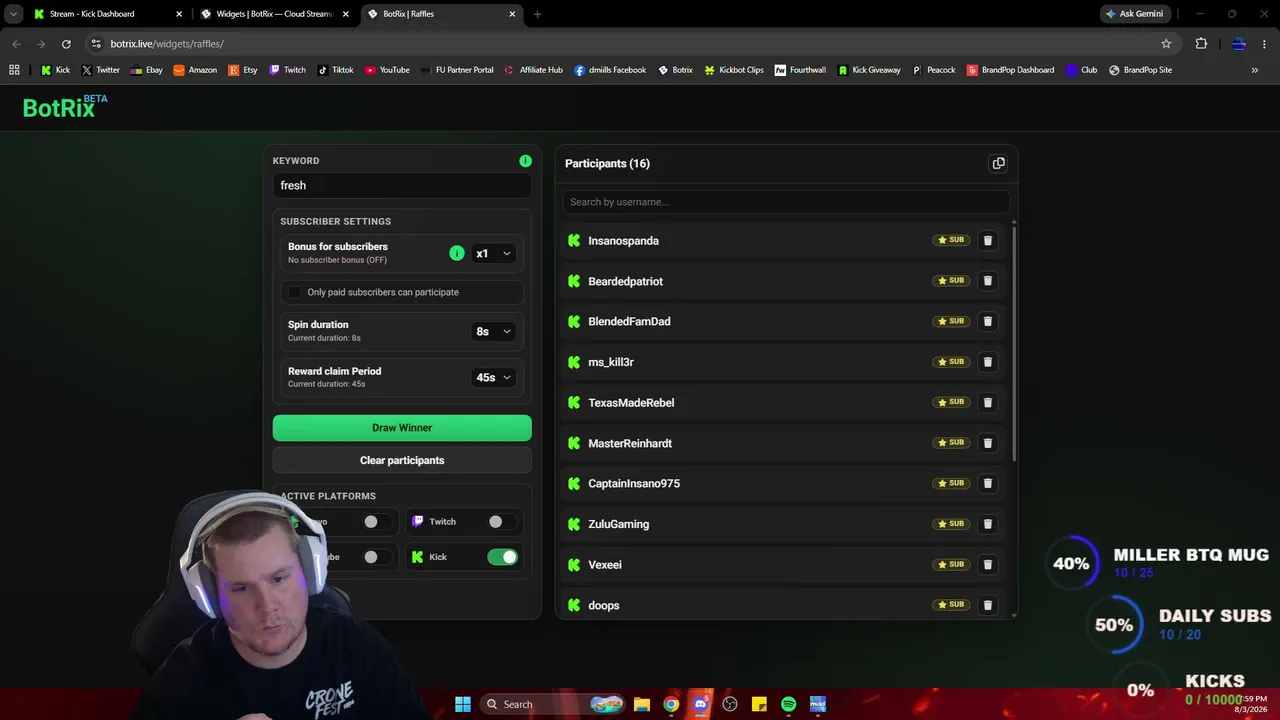Screen dimensions: 1280x720
Task: Select the BotRix | Raffles tab
Action: [440, 14]
